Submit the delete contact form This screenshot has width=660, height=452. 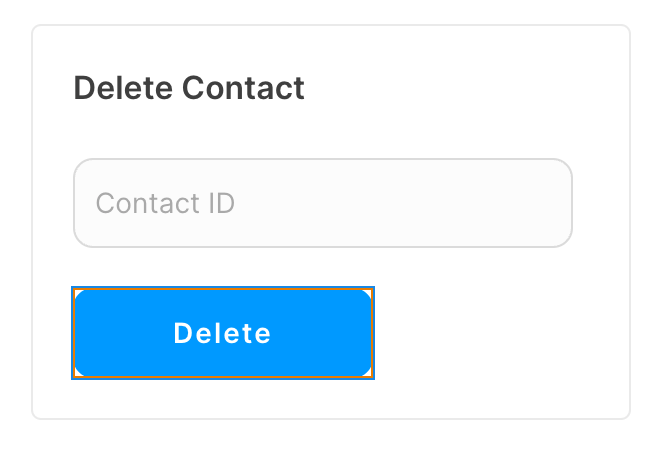223,333
